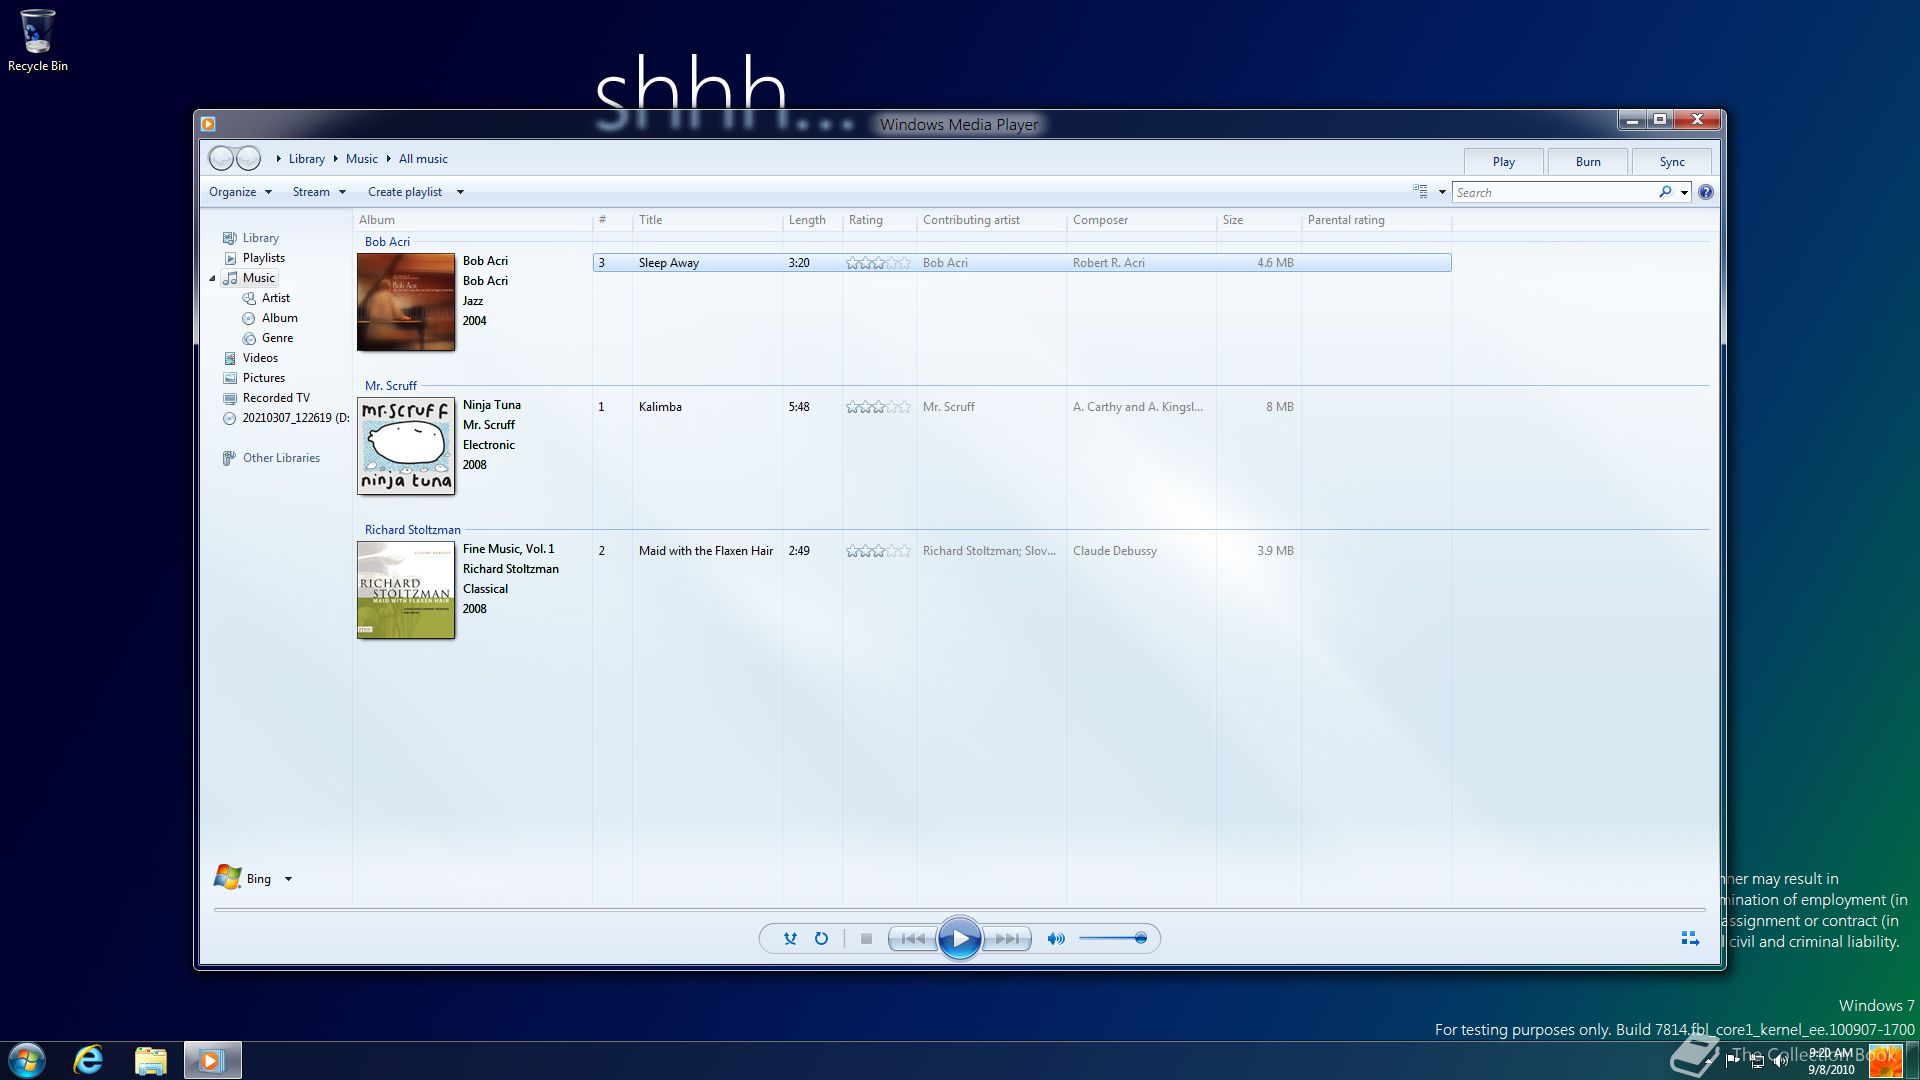Select Genre in the navigation pane

(277, 338)
